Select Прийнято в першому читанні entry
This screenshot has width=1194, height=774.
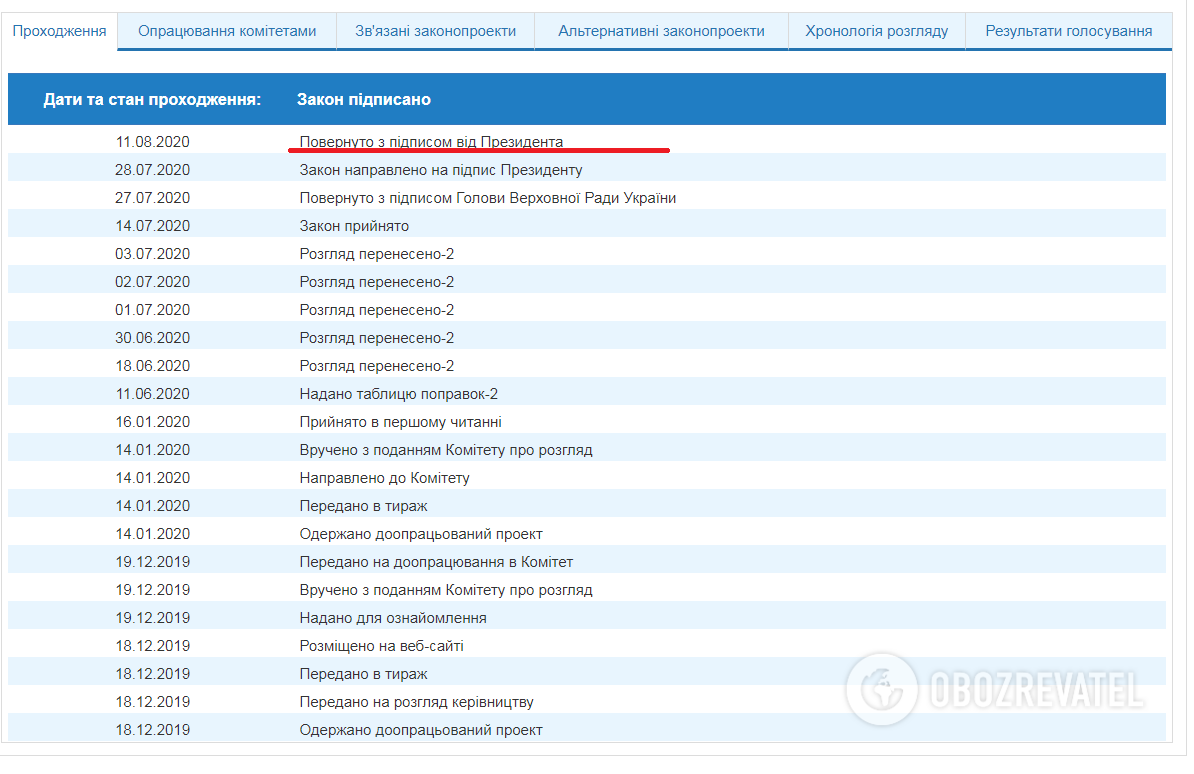pos(400,422)
